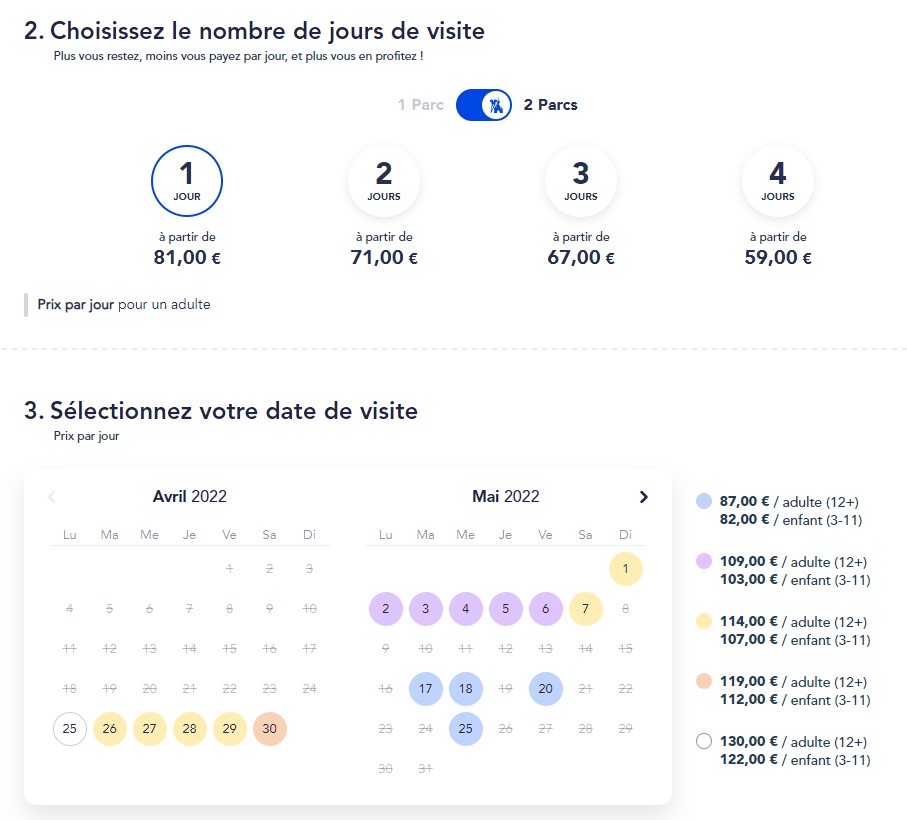Select the "4 JOURS" ticket option
Image resolution: width=907 pixels, height=820 pixels.
tap(777, 181)
